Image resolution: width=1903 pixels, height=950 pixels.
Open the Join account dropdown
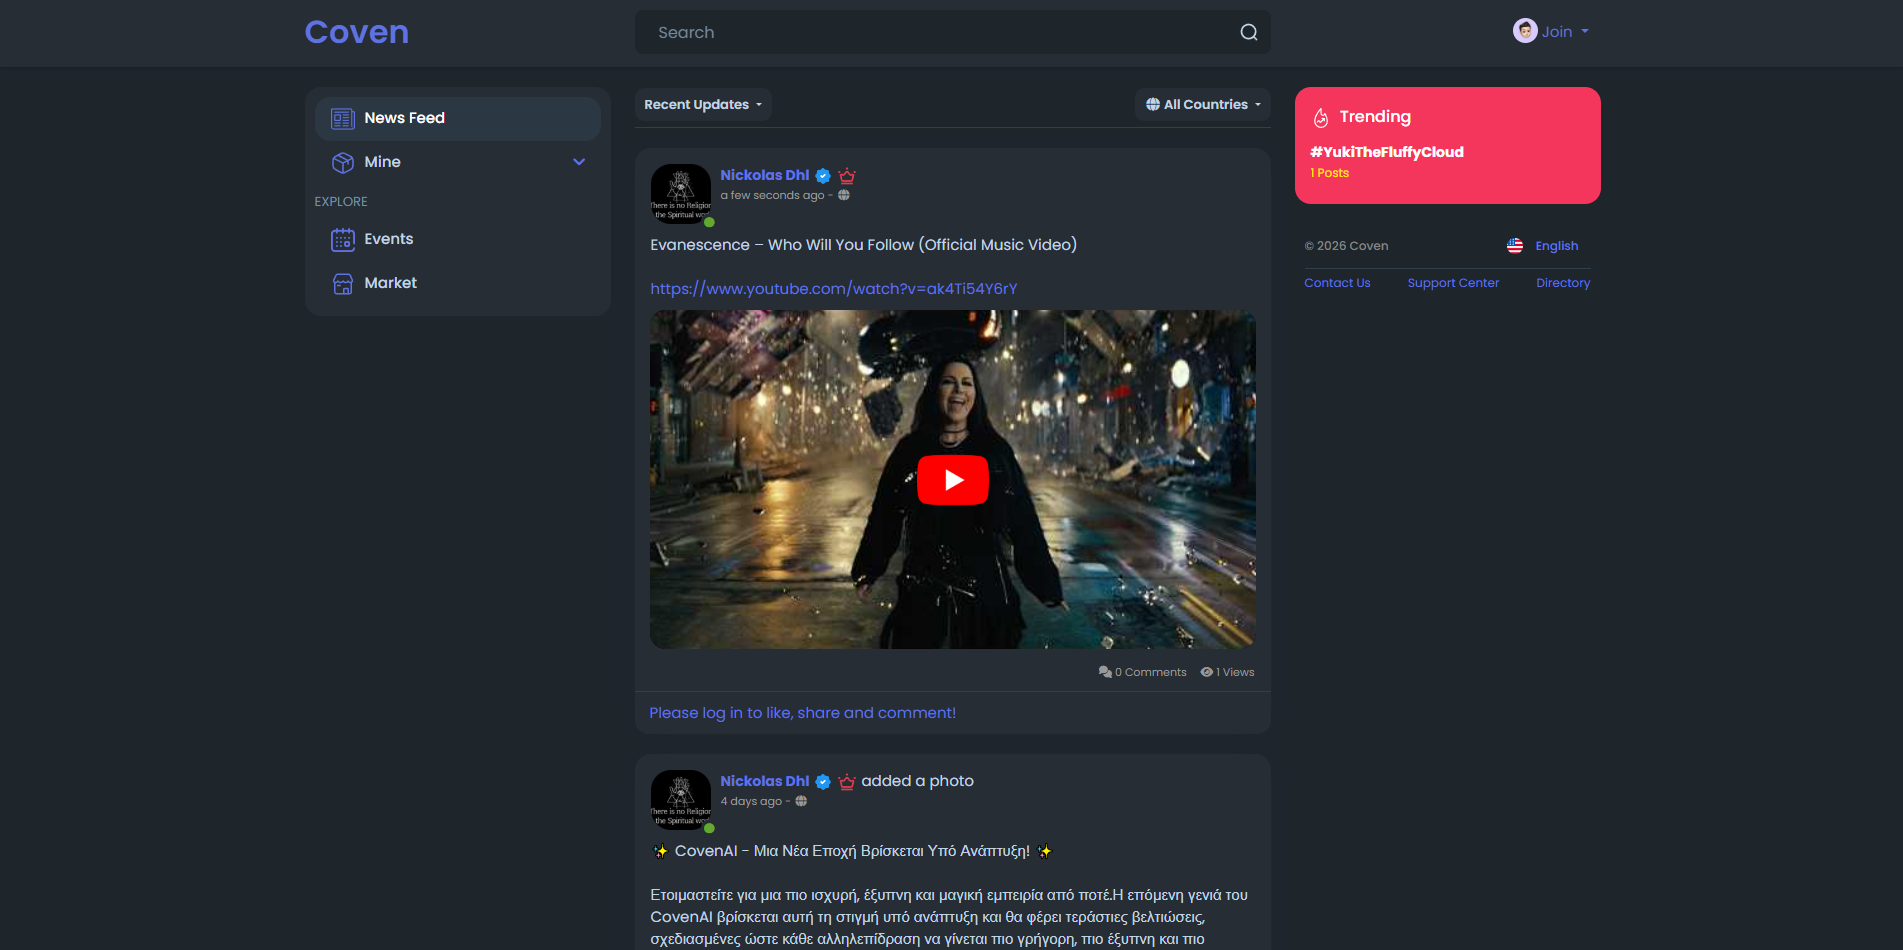(x=1552, y=32)
